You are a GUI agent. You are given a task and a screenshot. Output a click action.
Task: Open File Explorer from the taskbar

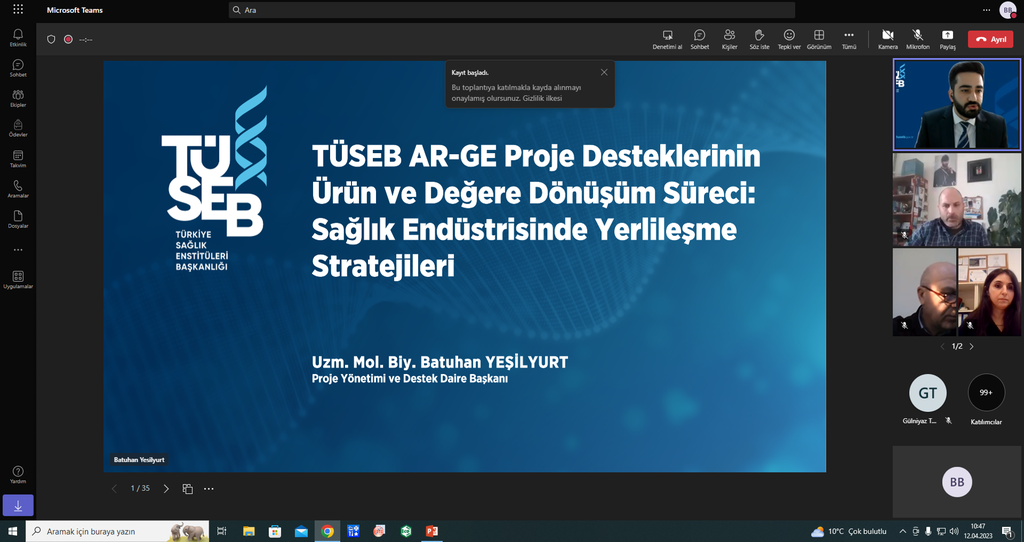pos(248,531)
